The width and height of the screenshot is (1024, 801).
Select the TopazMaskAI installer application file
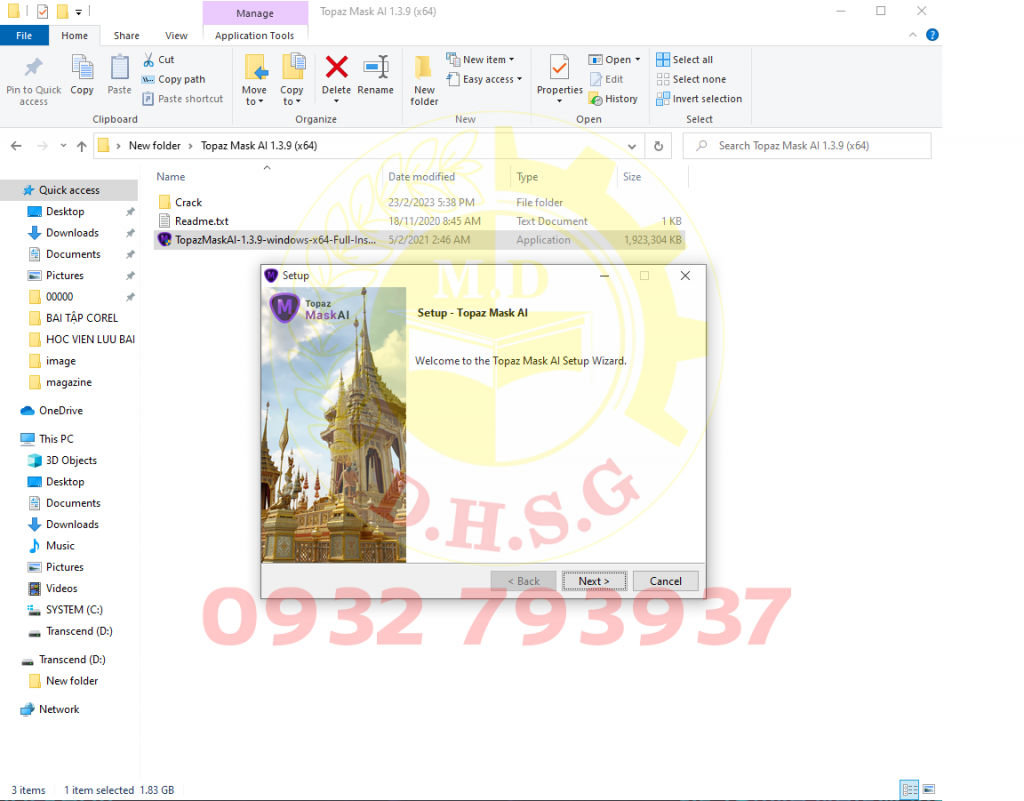point(419,240)
